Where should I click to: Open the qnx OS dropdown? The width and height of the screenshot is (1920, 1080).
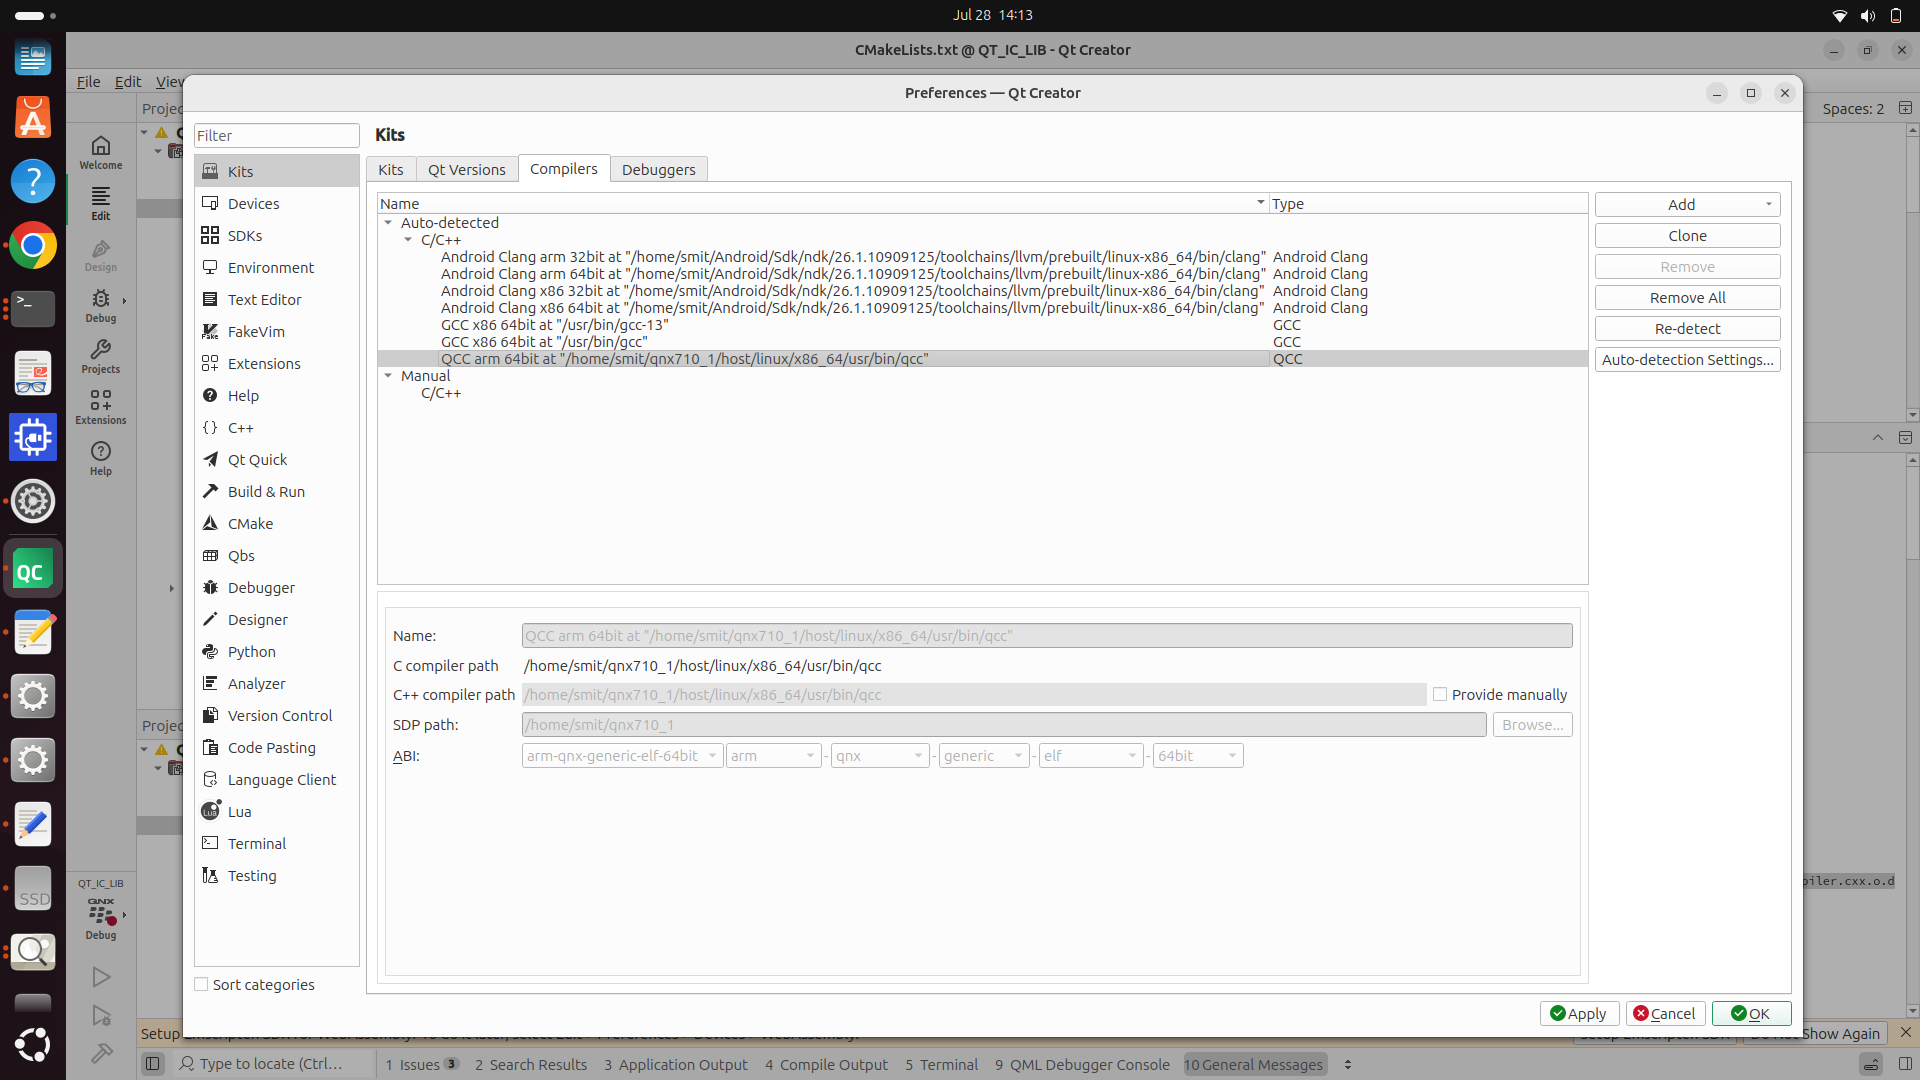(880, 756)
